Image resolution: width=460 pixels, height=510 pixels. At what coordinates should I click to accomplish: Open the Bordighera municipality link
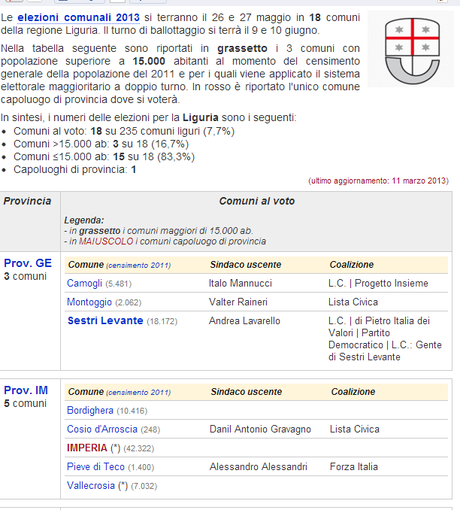click(90, 410)
